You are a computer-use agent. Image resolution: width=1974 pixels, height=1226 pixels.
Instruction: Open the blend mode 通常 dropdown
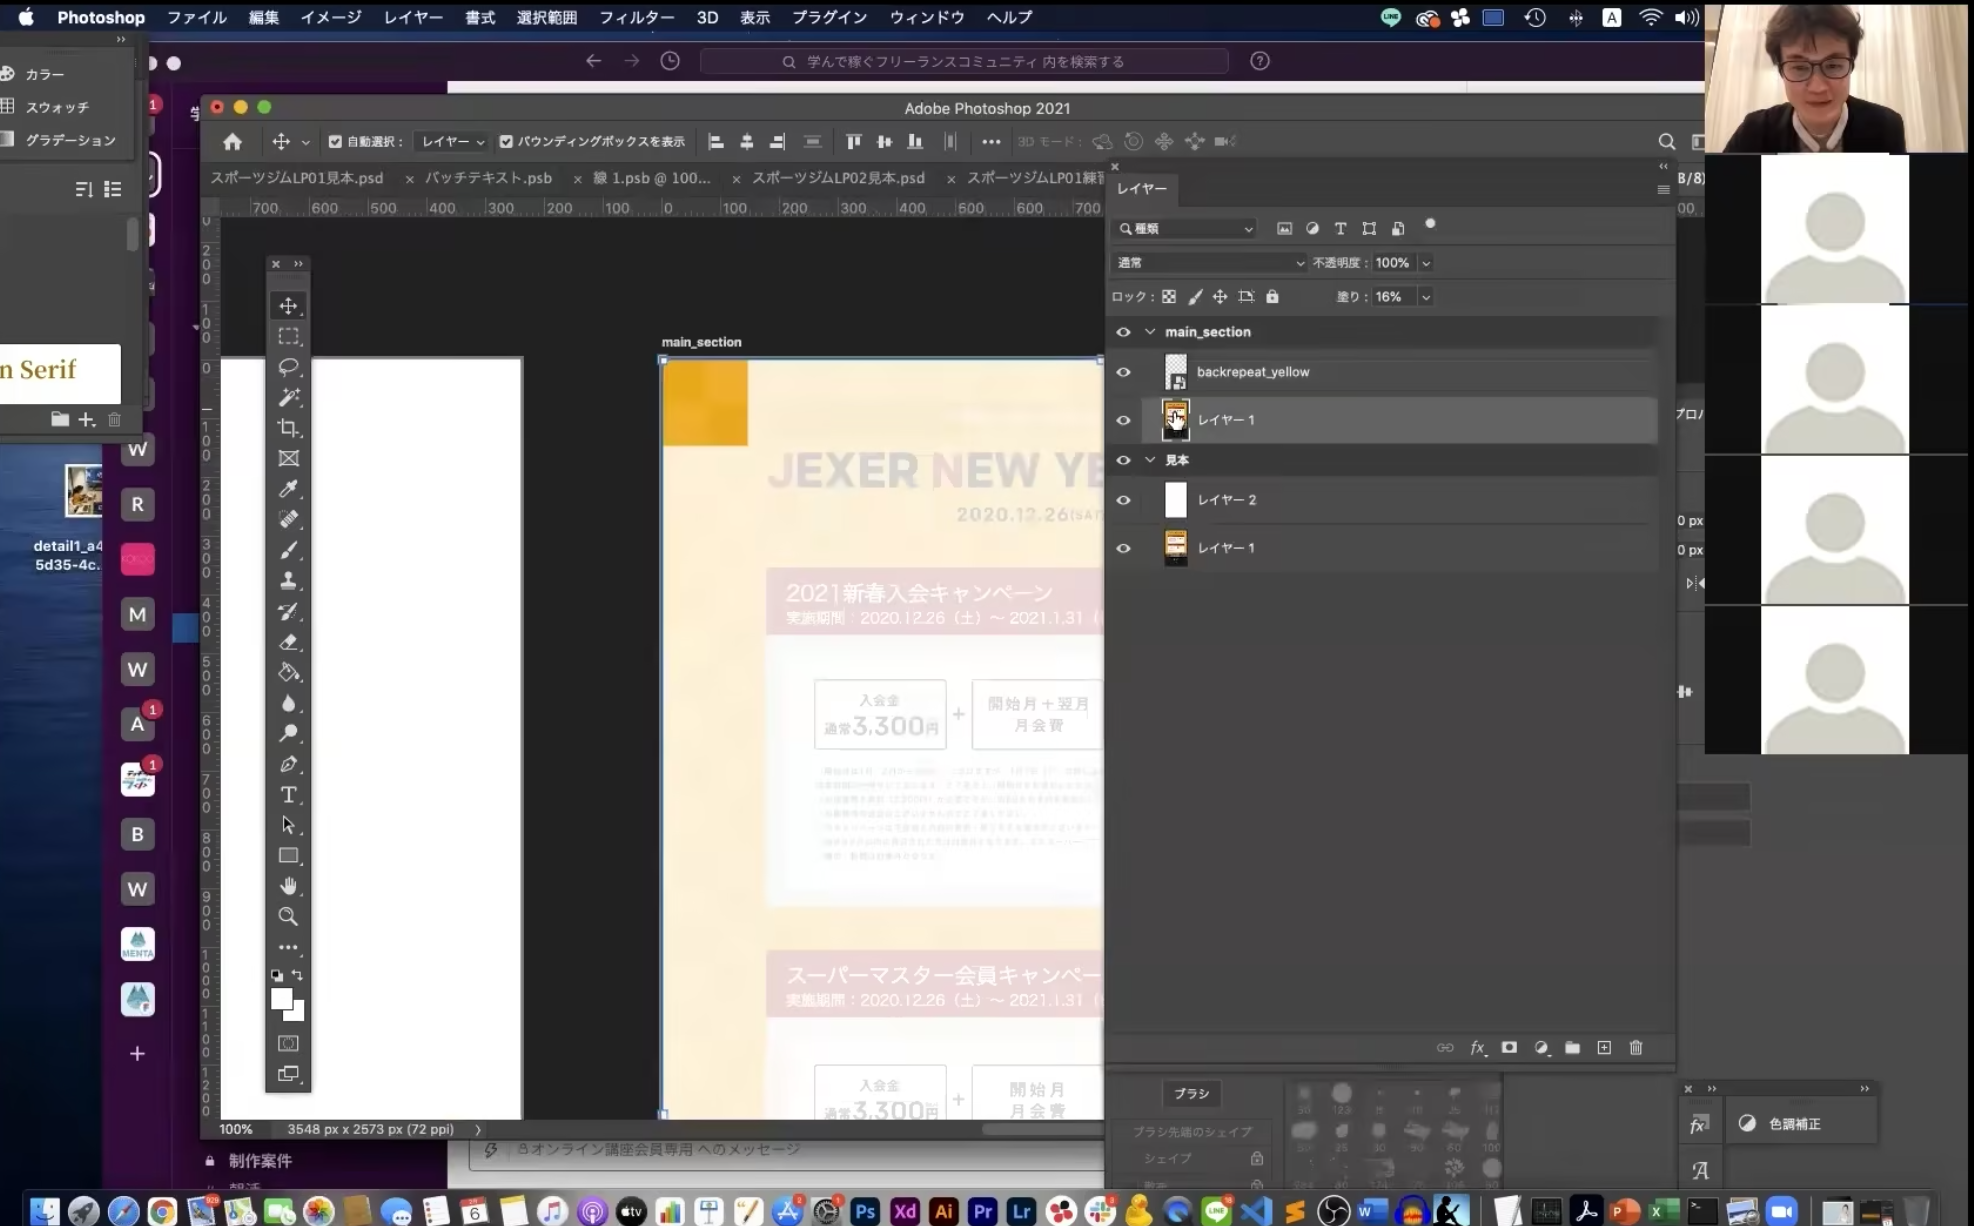pyautogui.click(x=1210, y=262)
